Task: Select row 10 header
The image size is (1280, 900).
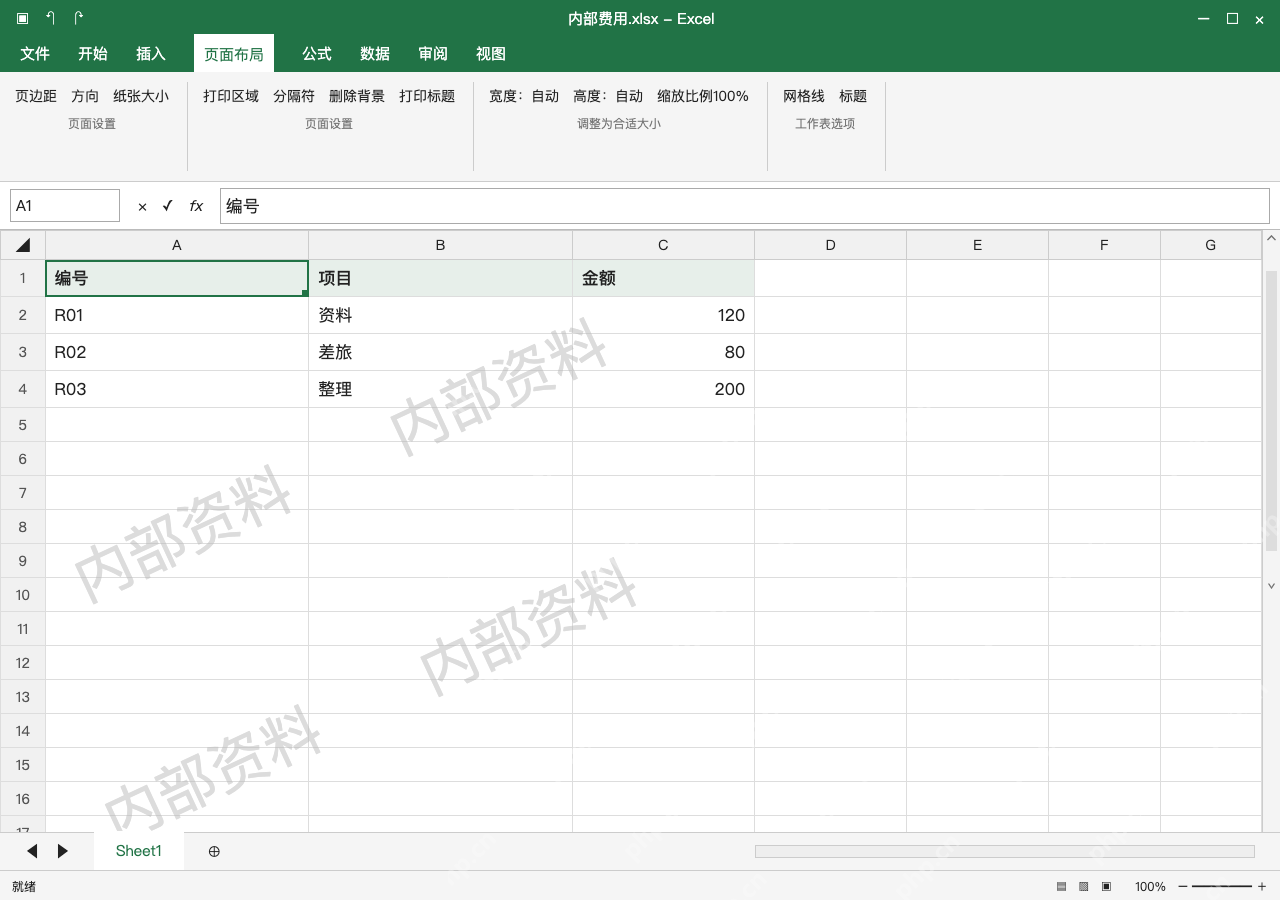Action: (x=23, y=595)
